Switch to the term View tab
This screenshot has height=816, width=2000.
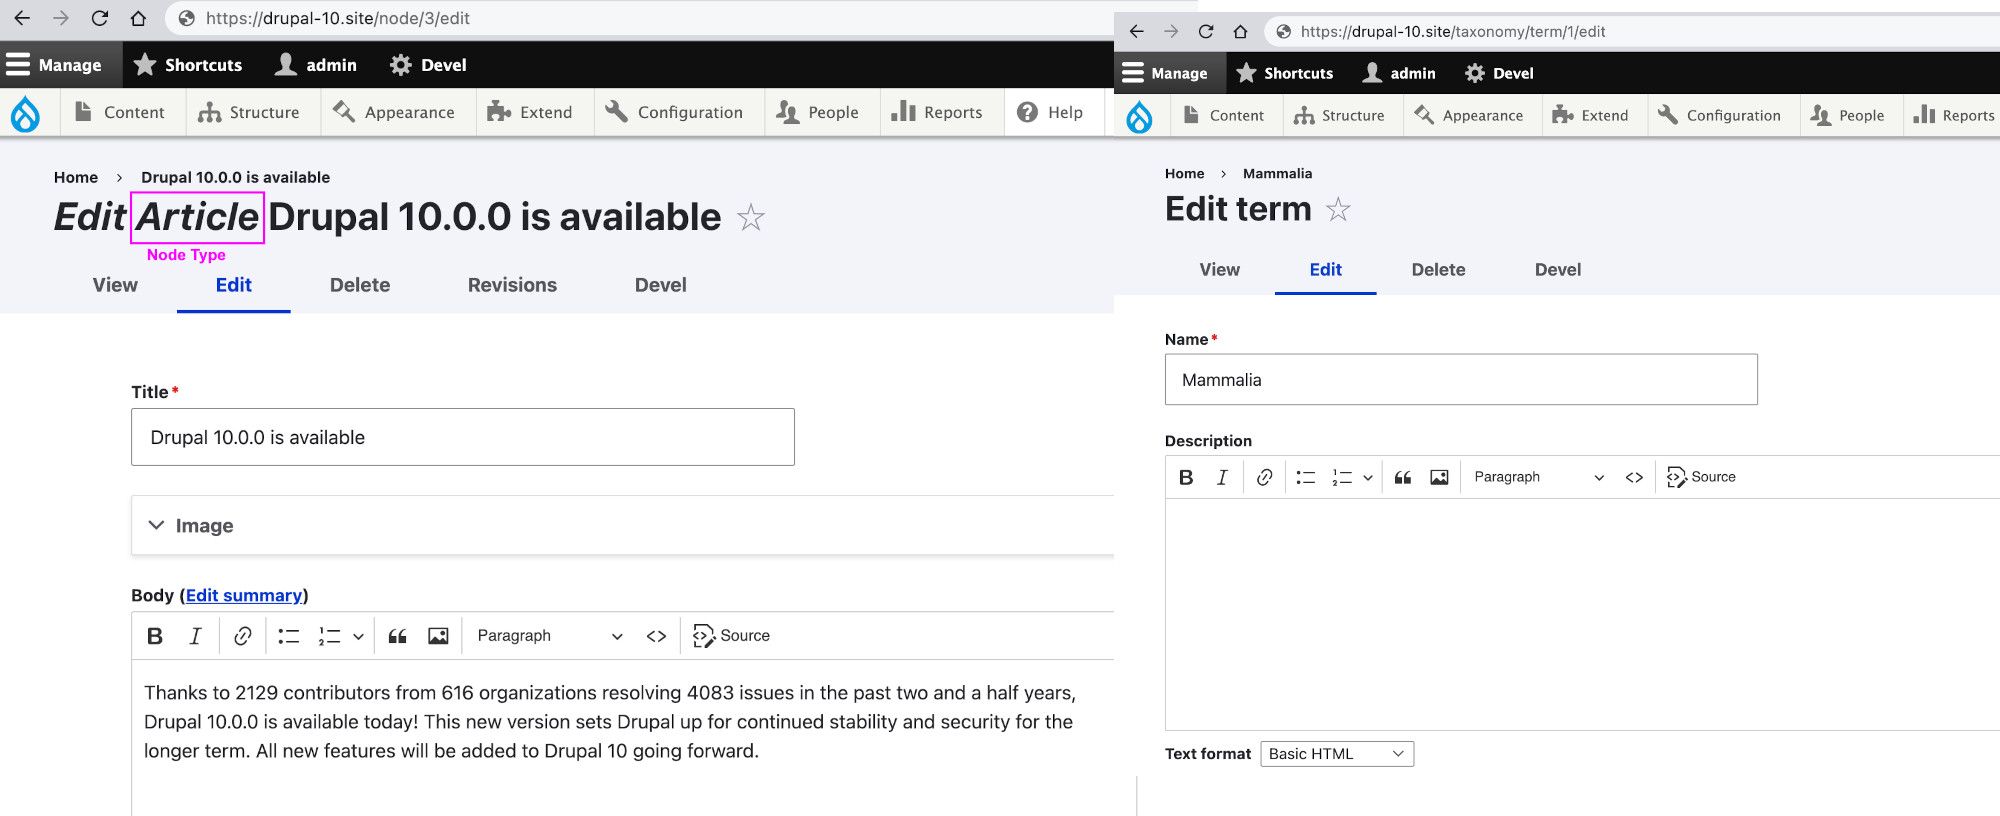[x=1219, y=270]
